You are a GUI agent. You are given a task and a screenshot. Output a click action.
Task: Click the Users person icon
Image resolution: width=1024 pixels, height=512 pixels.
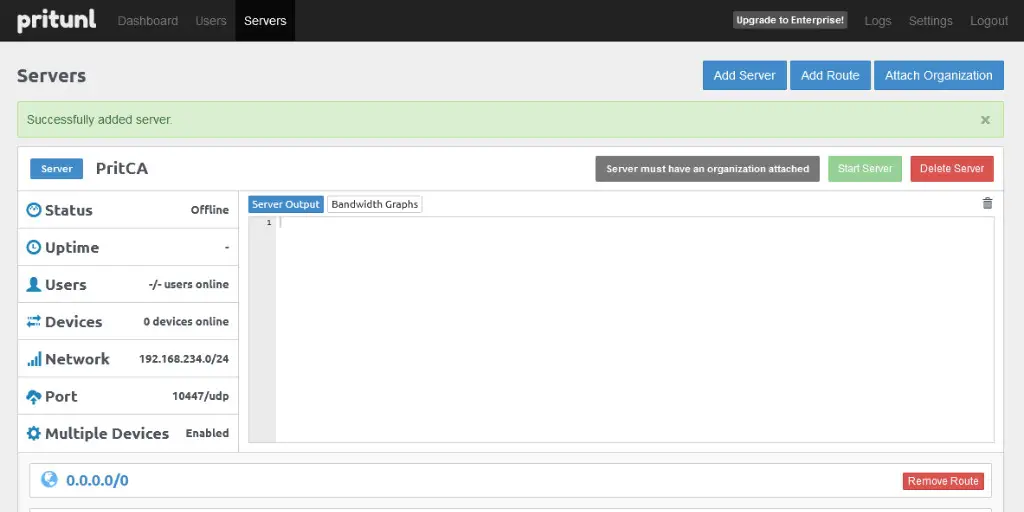[x=34, y=284]
